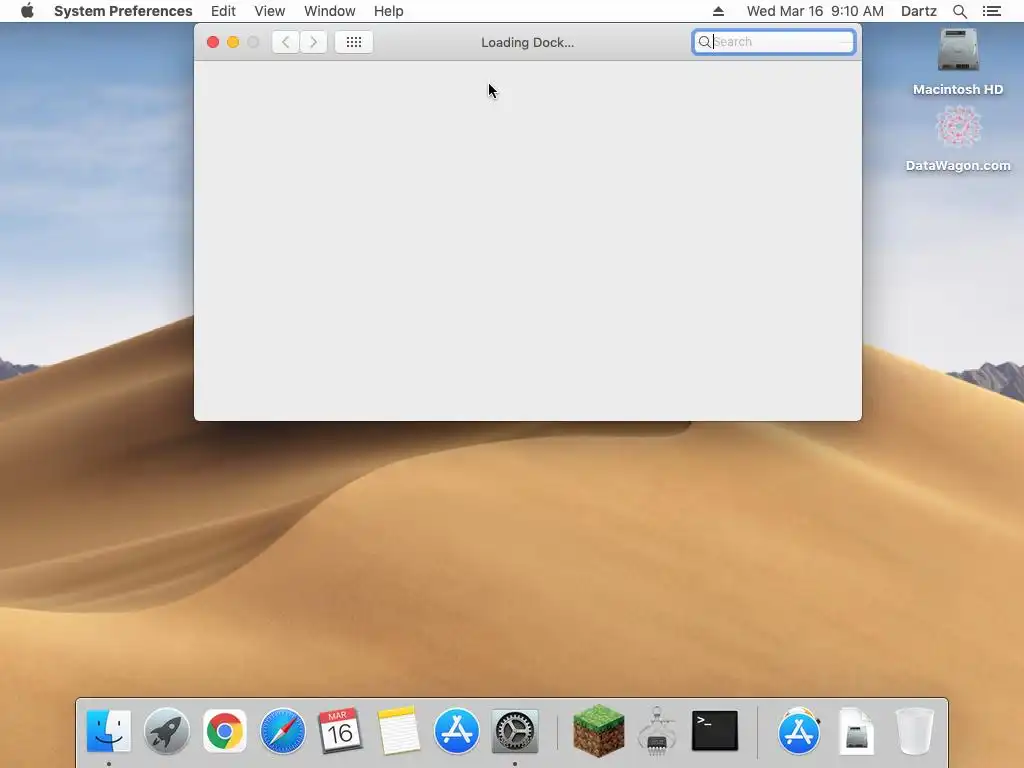The image size is (1024, 768).
Task: Open Terminal from the Dock
Action: pyautogui.click(x=715, y=731)
